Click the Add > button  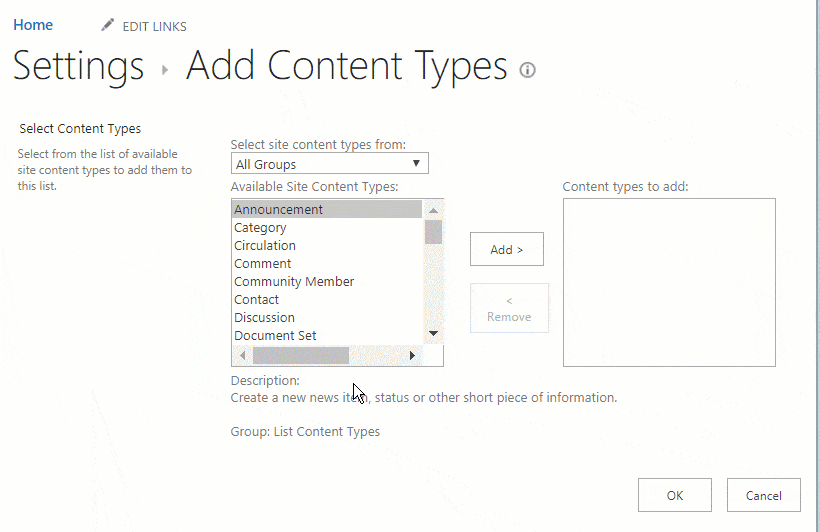[x=507, y=249]
